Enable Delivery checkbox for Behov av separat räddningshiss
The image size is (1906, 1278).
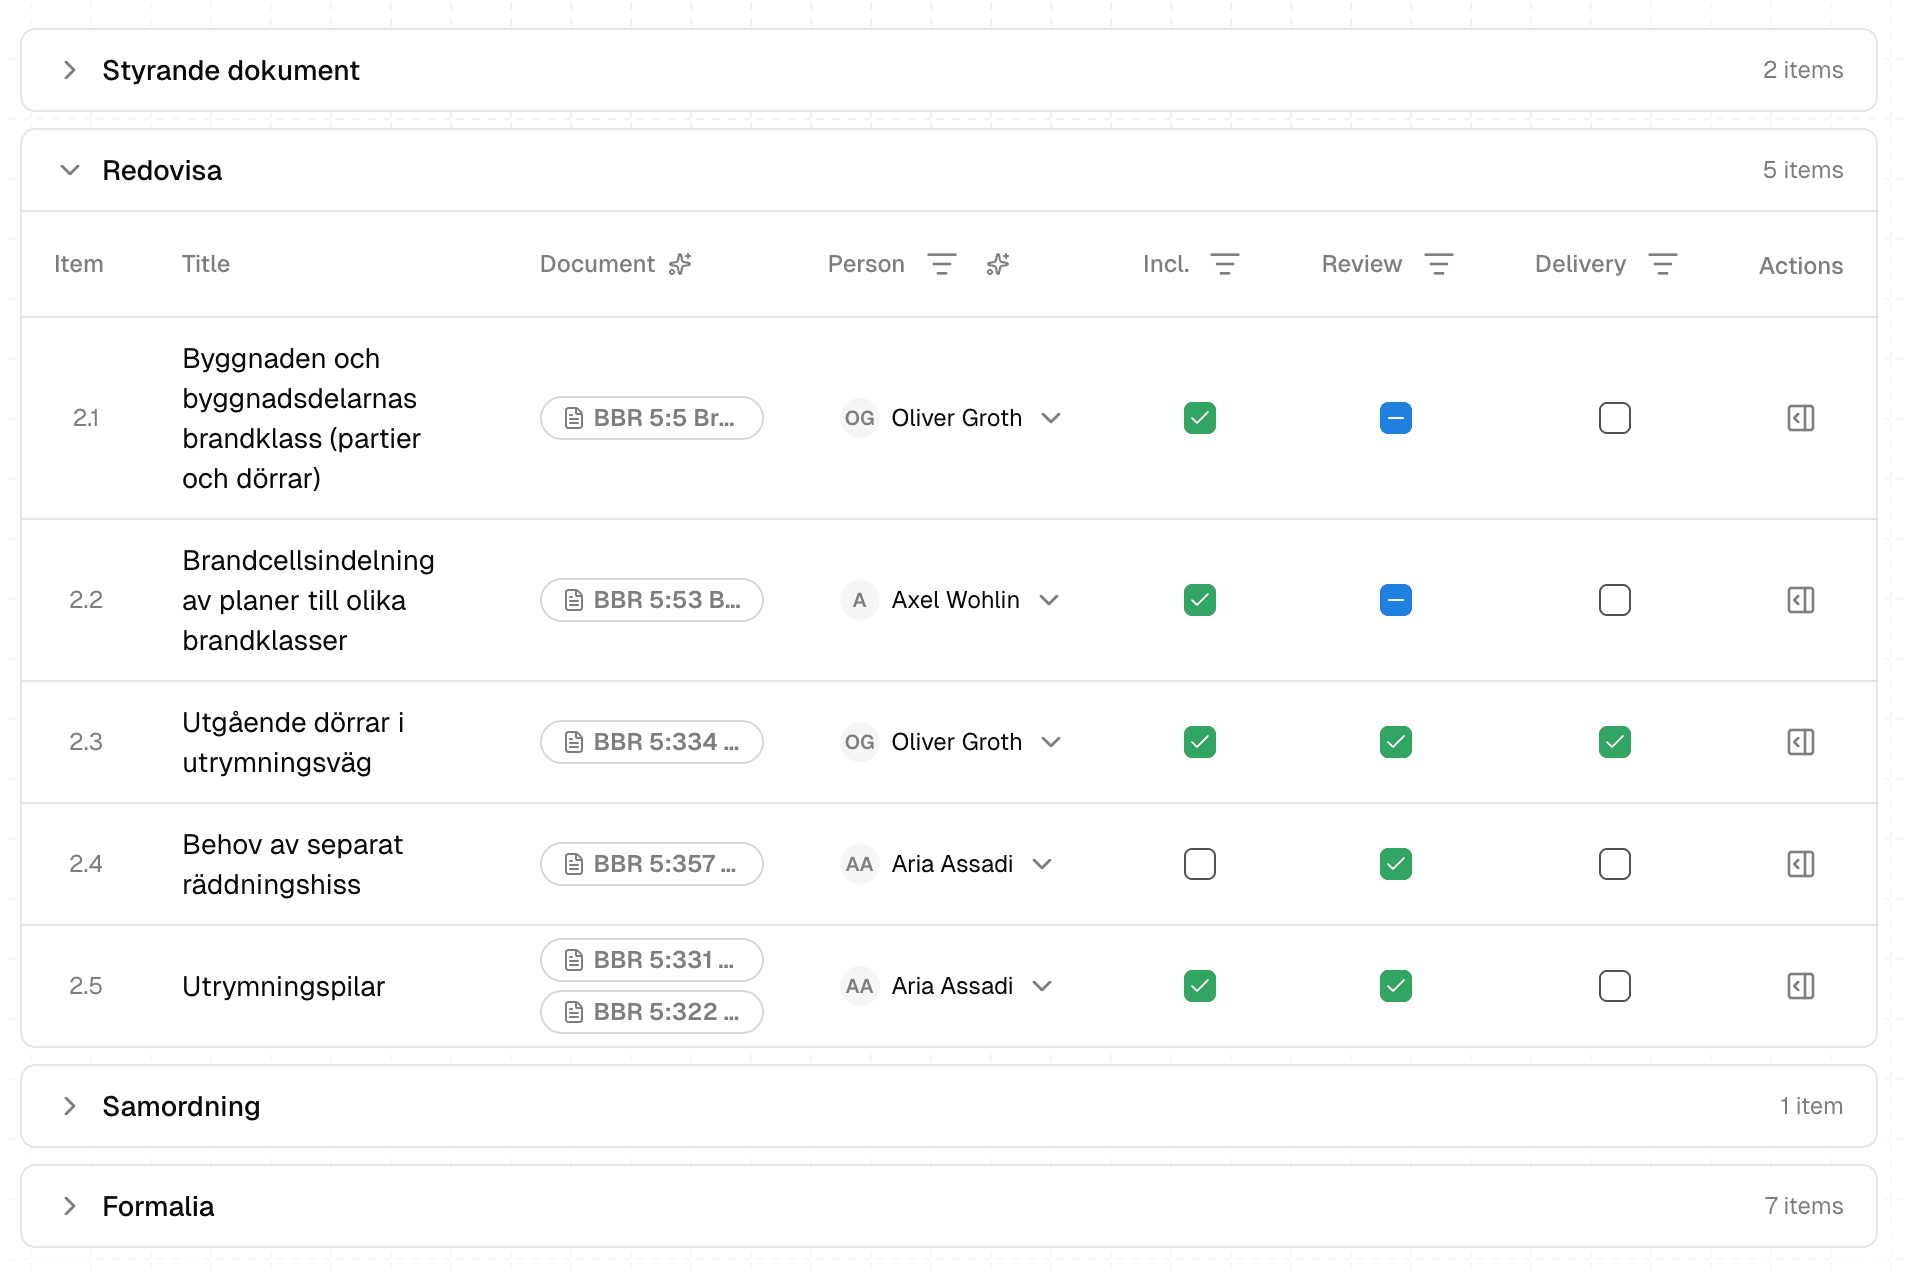tap(1614, 864)
